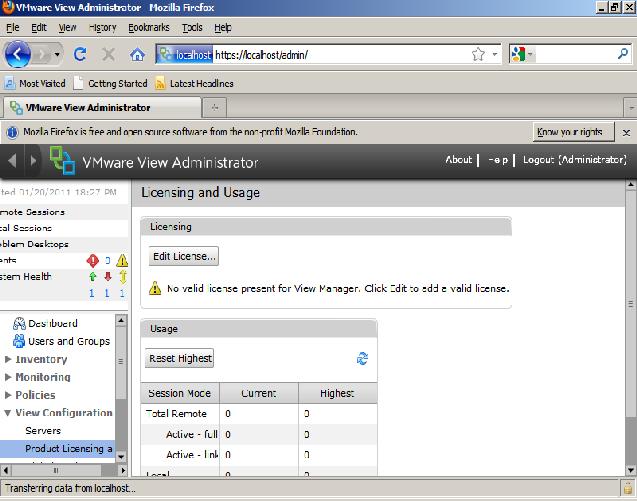Open the Tools menu
The height and width of the screenshot is (501, 637).
(192, 28)
